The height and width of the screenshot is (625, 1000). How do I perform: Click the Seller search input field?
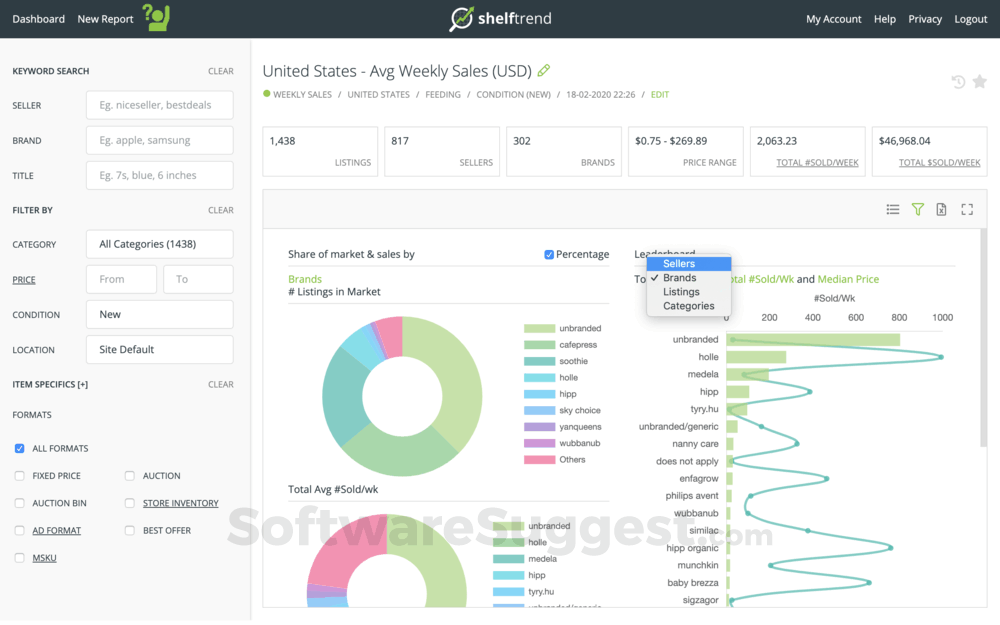point(159,105)
